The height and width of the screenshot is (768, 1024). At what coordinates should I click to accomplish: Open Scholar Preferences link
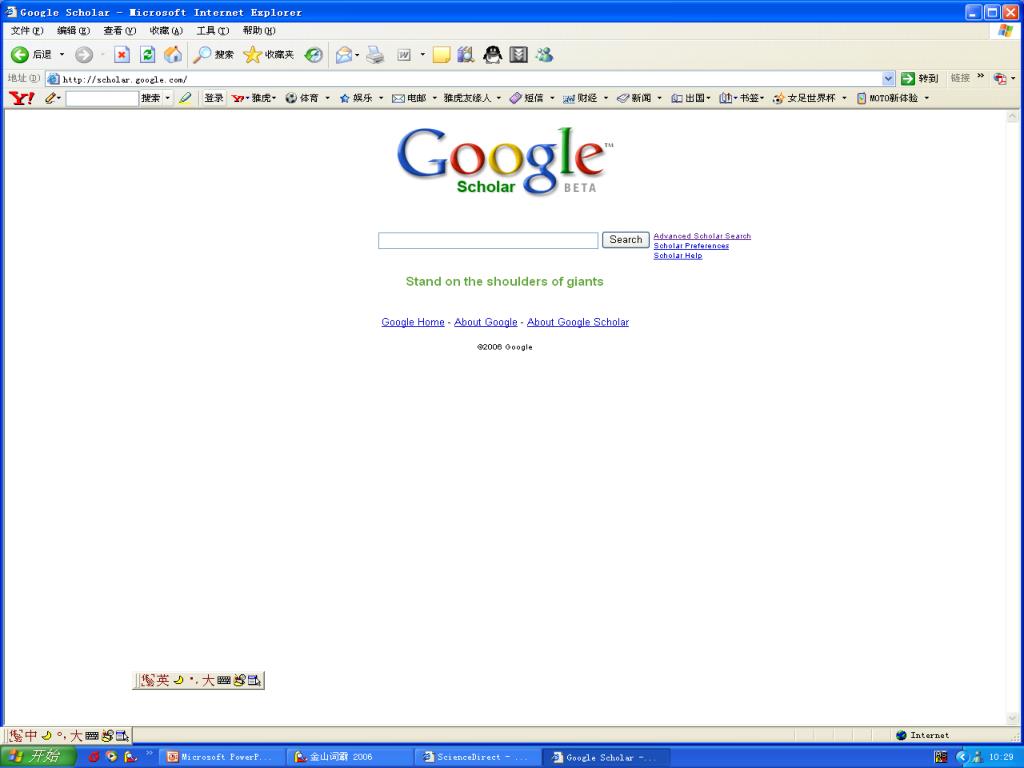[691, 246]
